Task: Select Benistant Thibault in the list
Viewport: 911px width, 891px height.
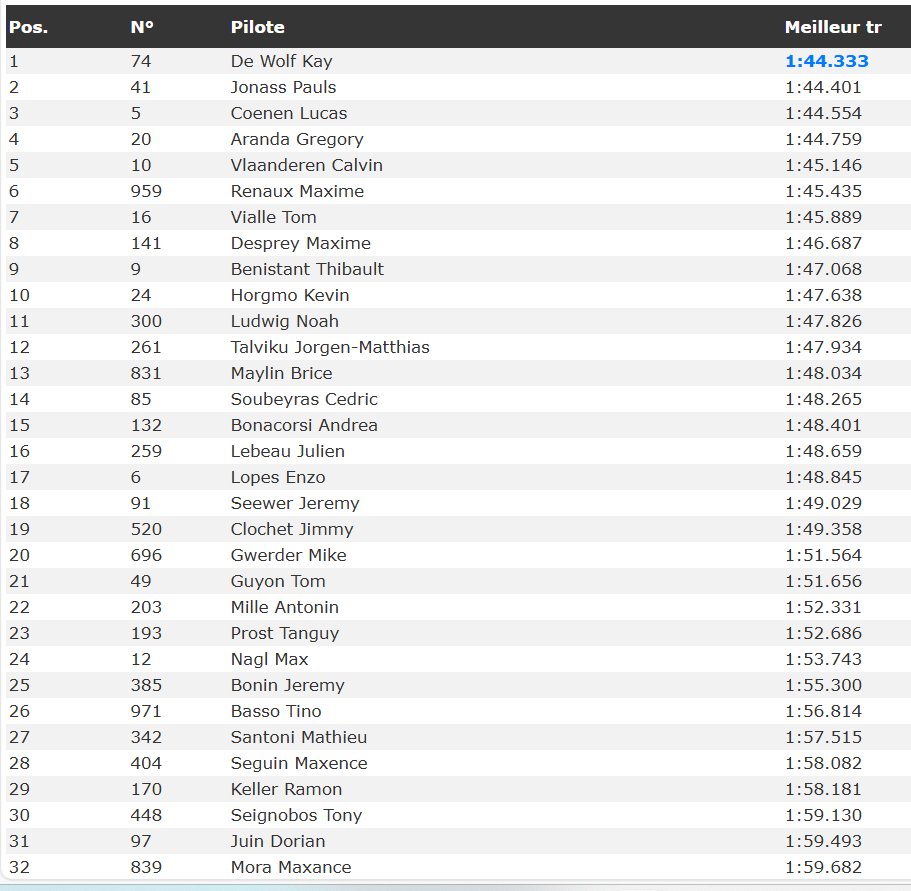Action: coord(307,269)
